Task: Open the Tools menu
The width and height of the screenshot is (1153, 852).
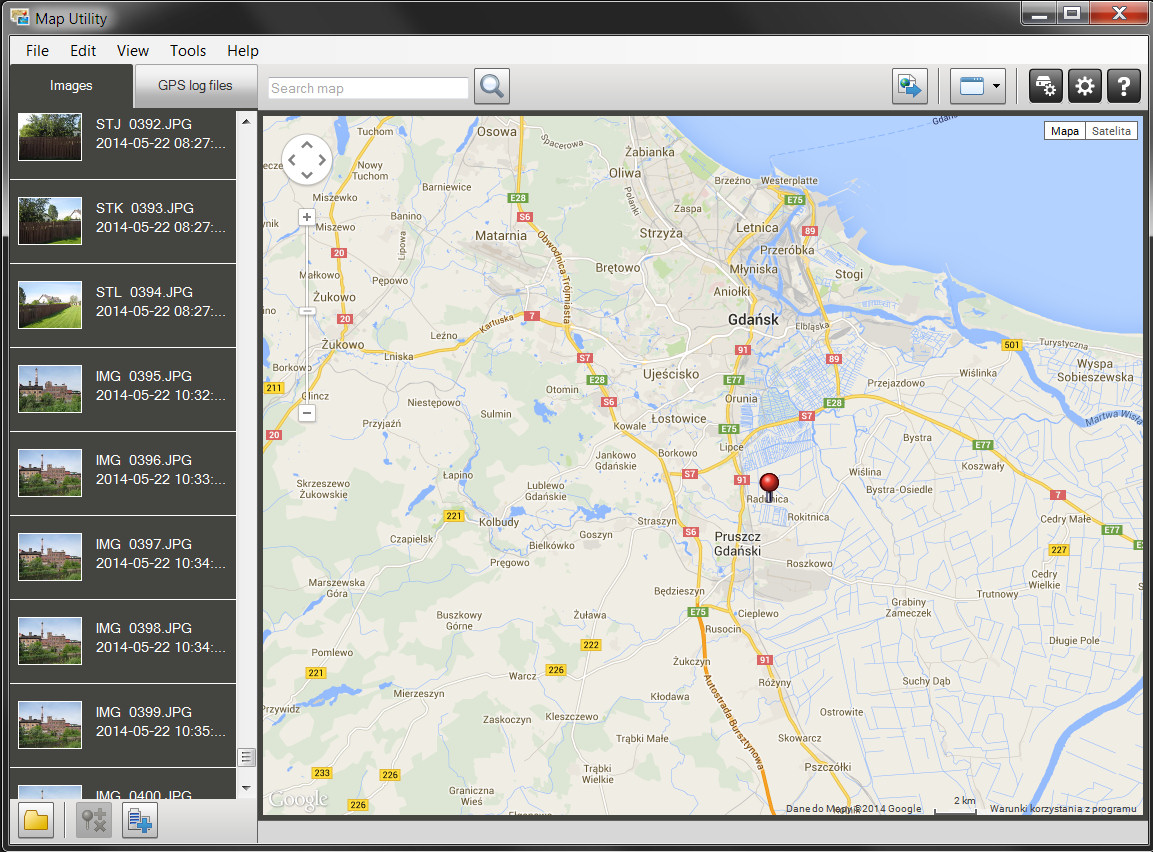Action: 188,51
